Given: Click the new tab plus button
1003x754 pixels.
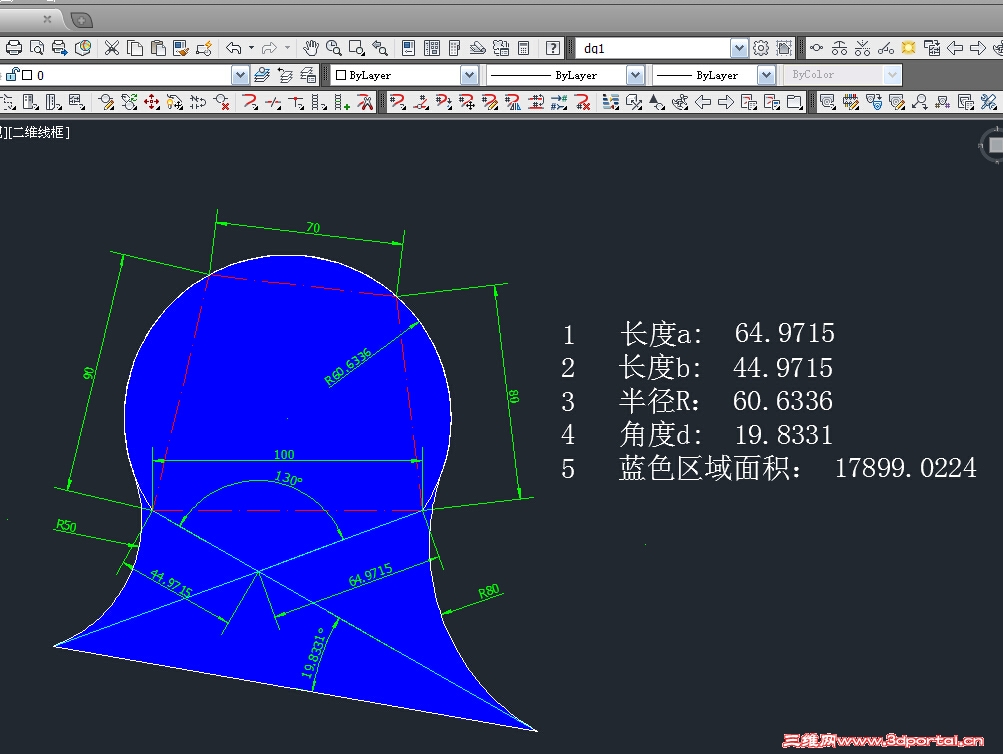Looking at the screenshot, I should (x=81, y=20).
